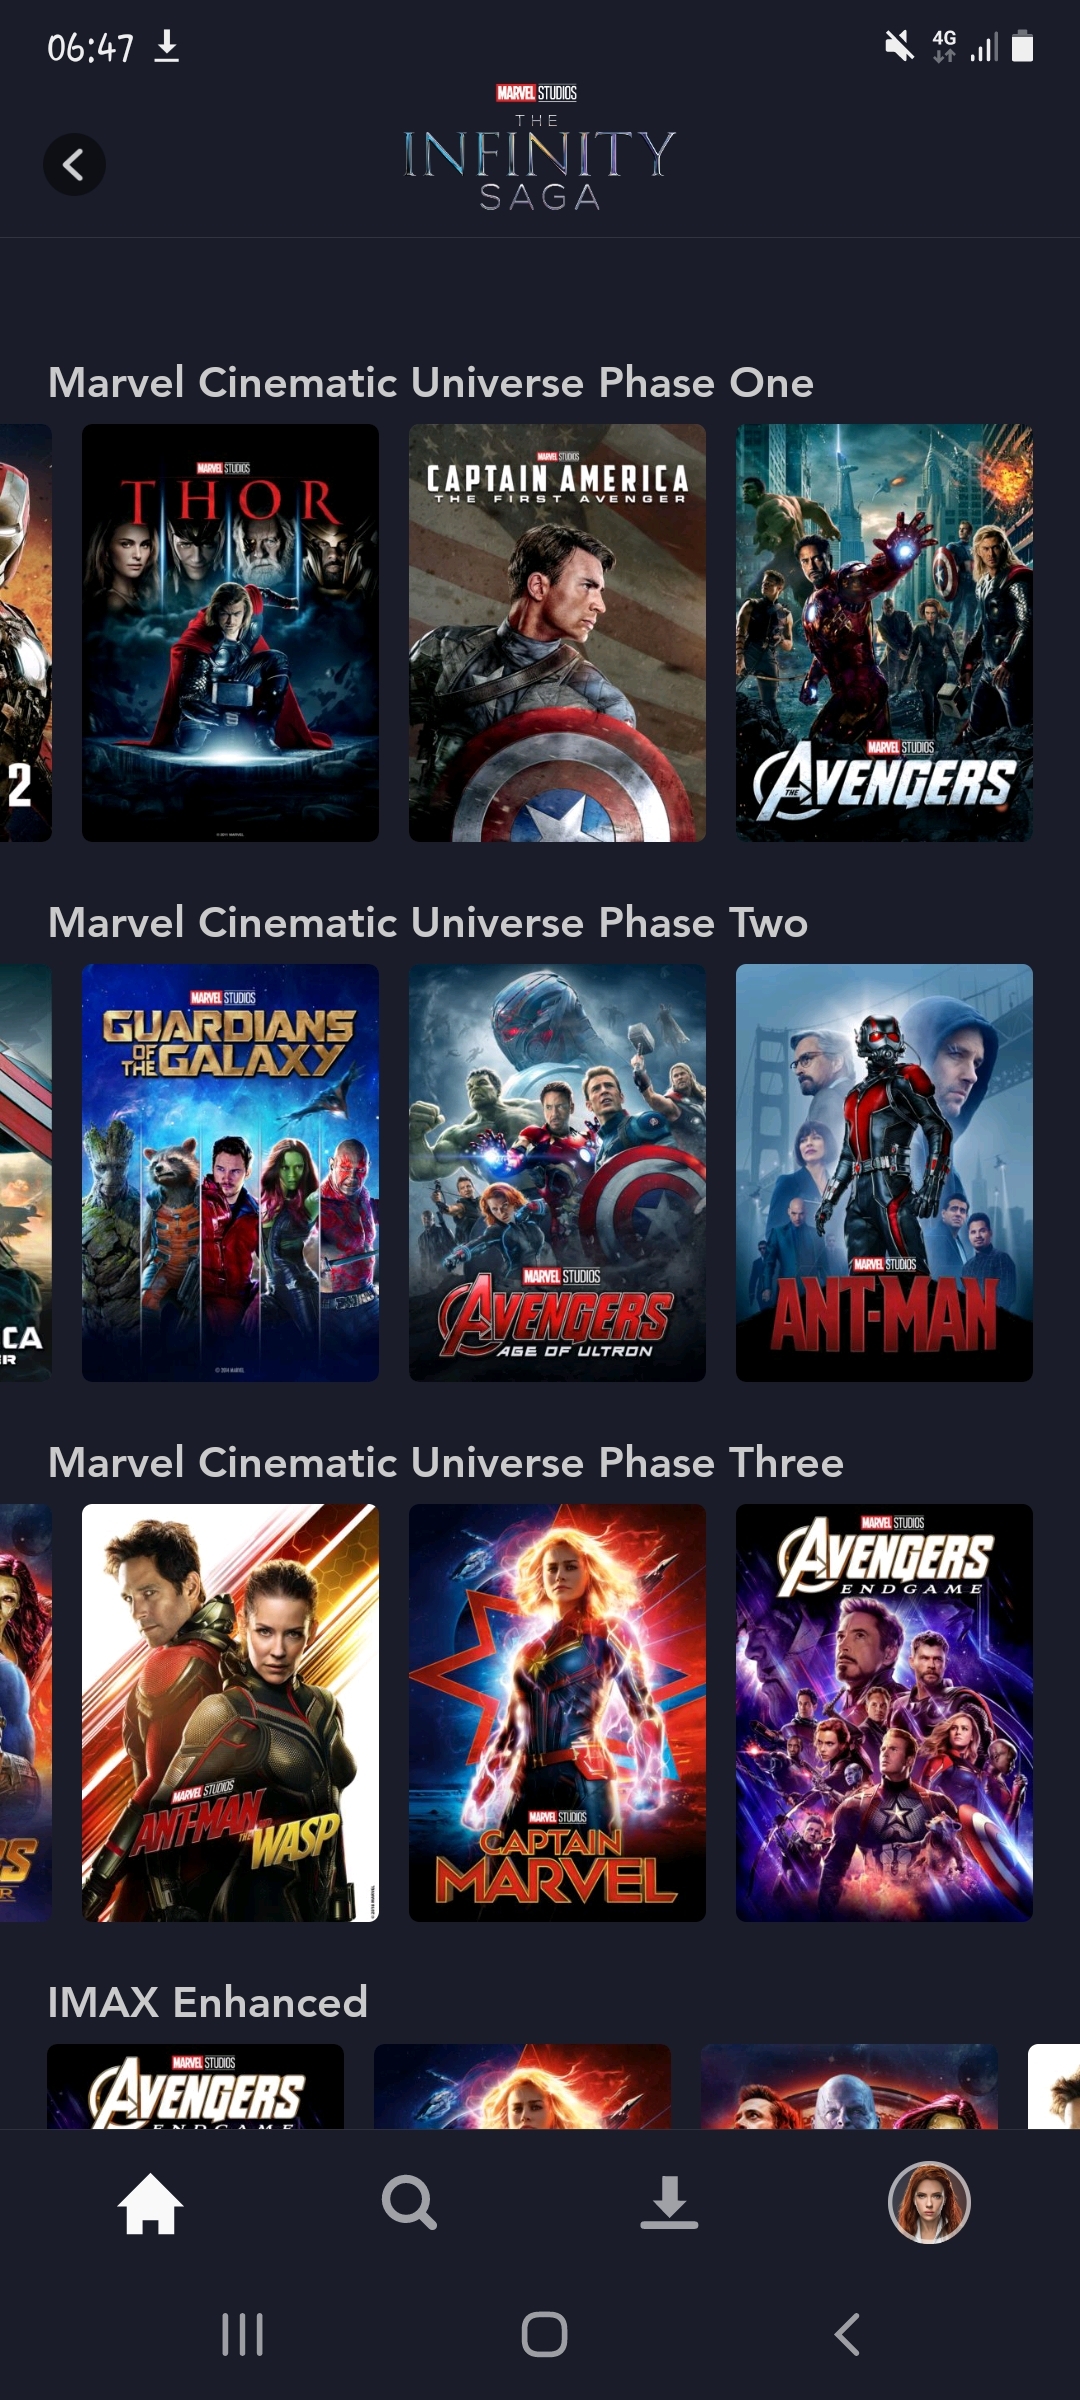Open Avengers Endgame poster in Phase Three
The width and height of the screenshot is (1080, 2400).
(x=884, y=1713)
